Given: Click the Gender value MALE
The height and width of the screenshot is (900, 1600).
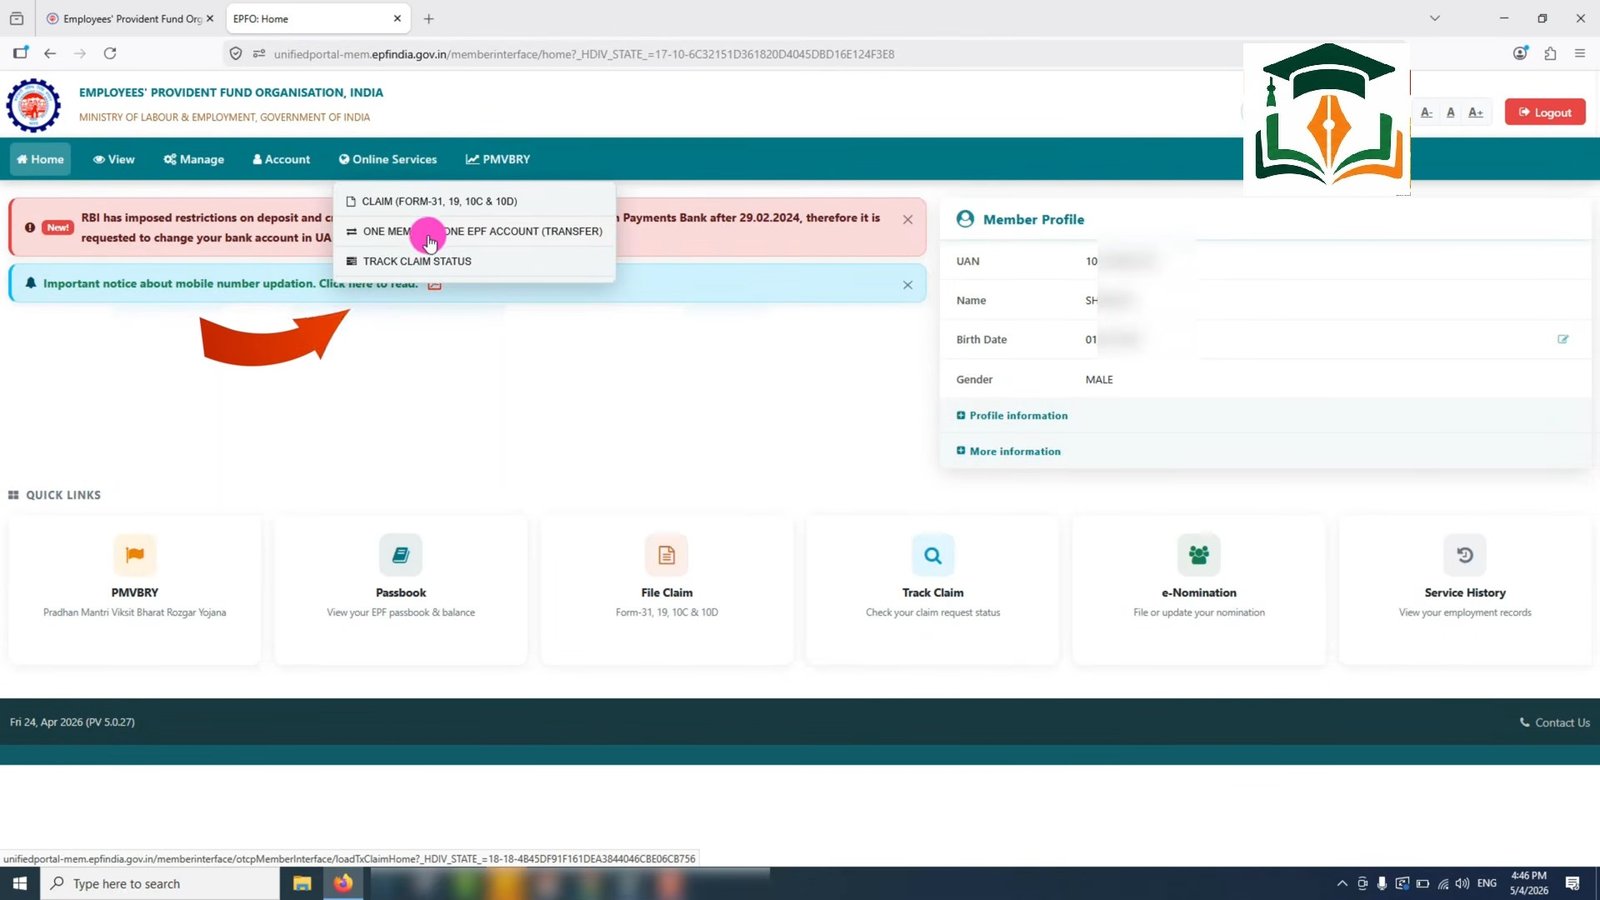Looking at the screenshot, I should [1099, 380].
